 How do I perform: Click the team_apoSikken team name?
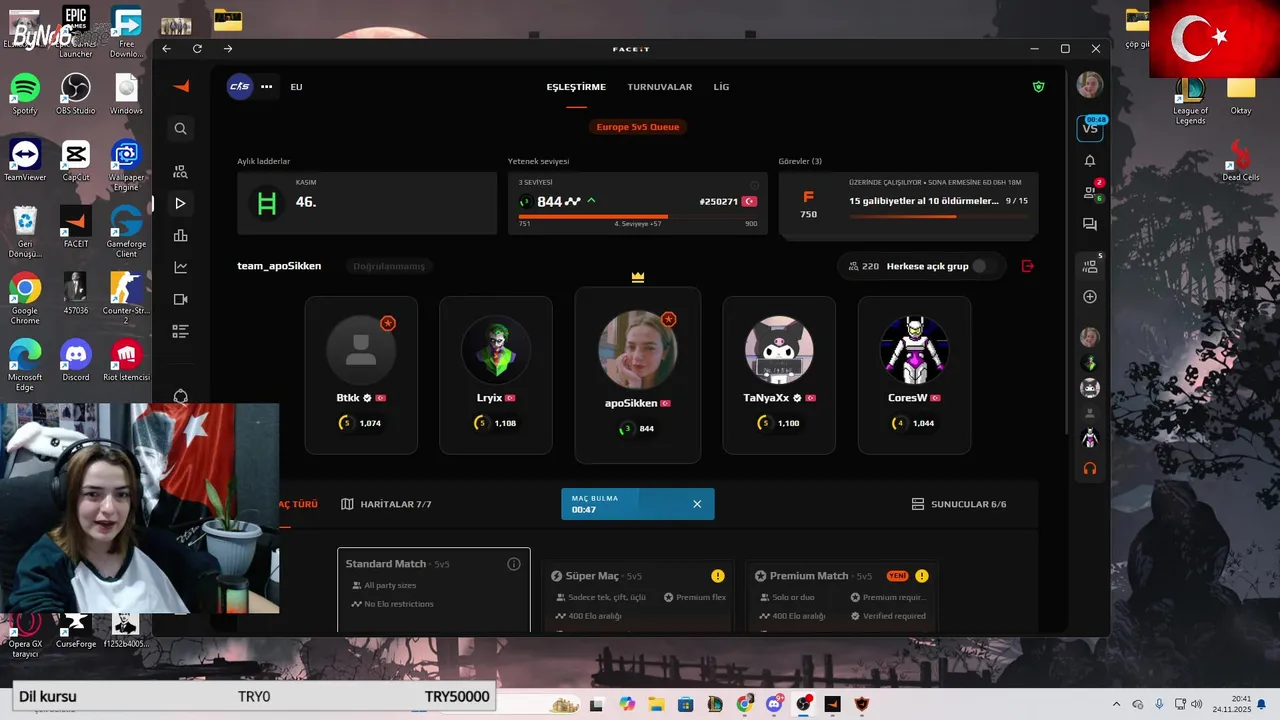(279, 266)
